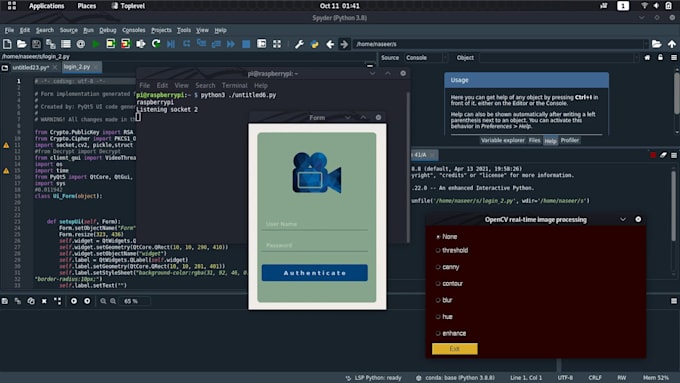680x383 pixels.
Task: Switch to the Profiler tab
Action: 569,140
